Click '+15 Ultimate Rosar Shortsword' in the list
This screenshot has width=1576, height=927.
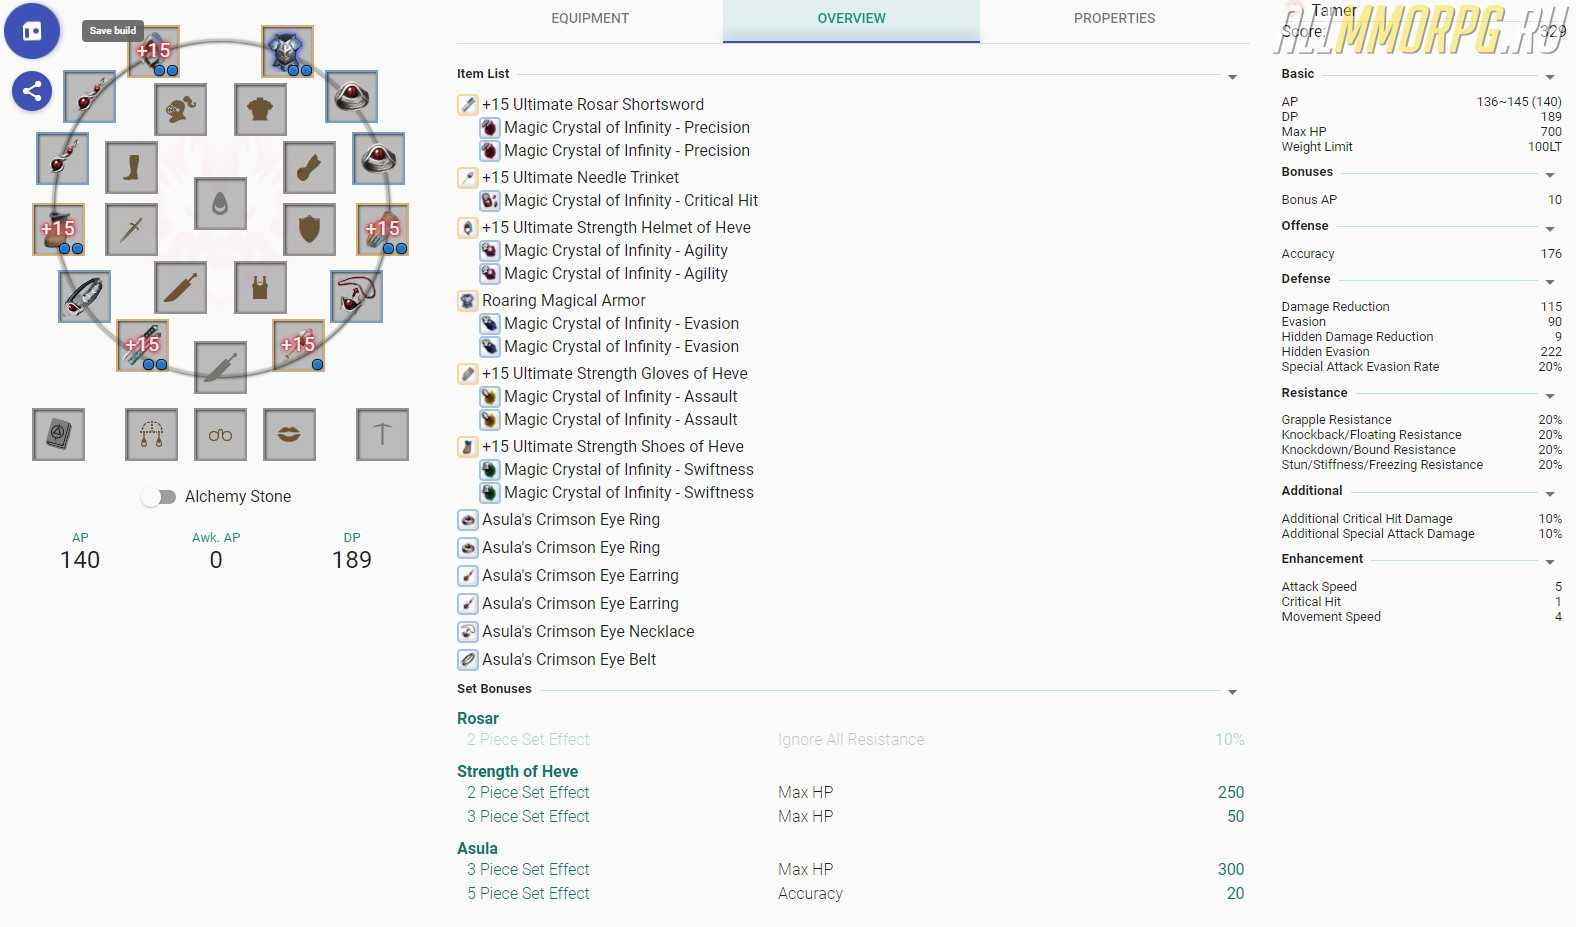593,104
